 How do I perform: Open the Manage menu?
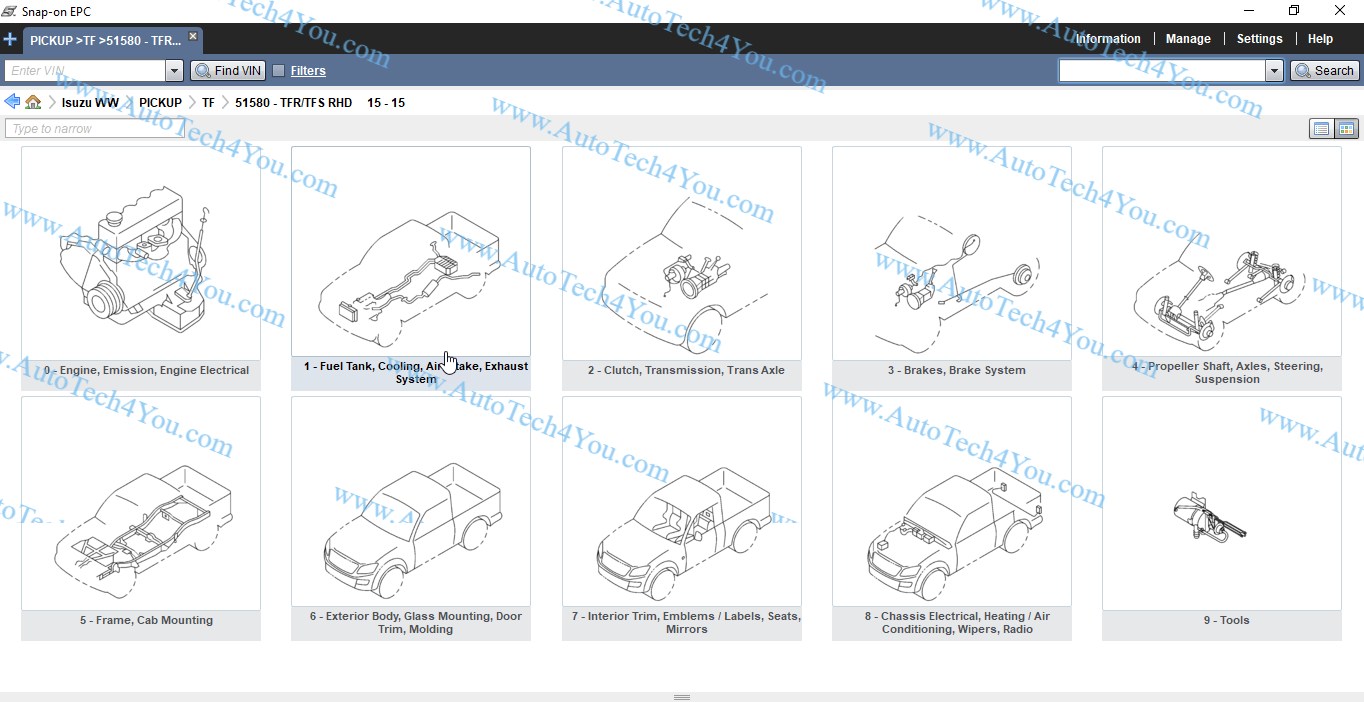(1188, 39)
